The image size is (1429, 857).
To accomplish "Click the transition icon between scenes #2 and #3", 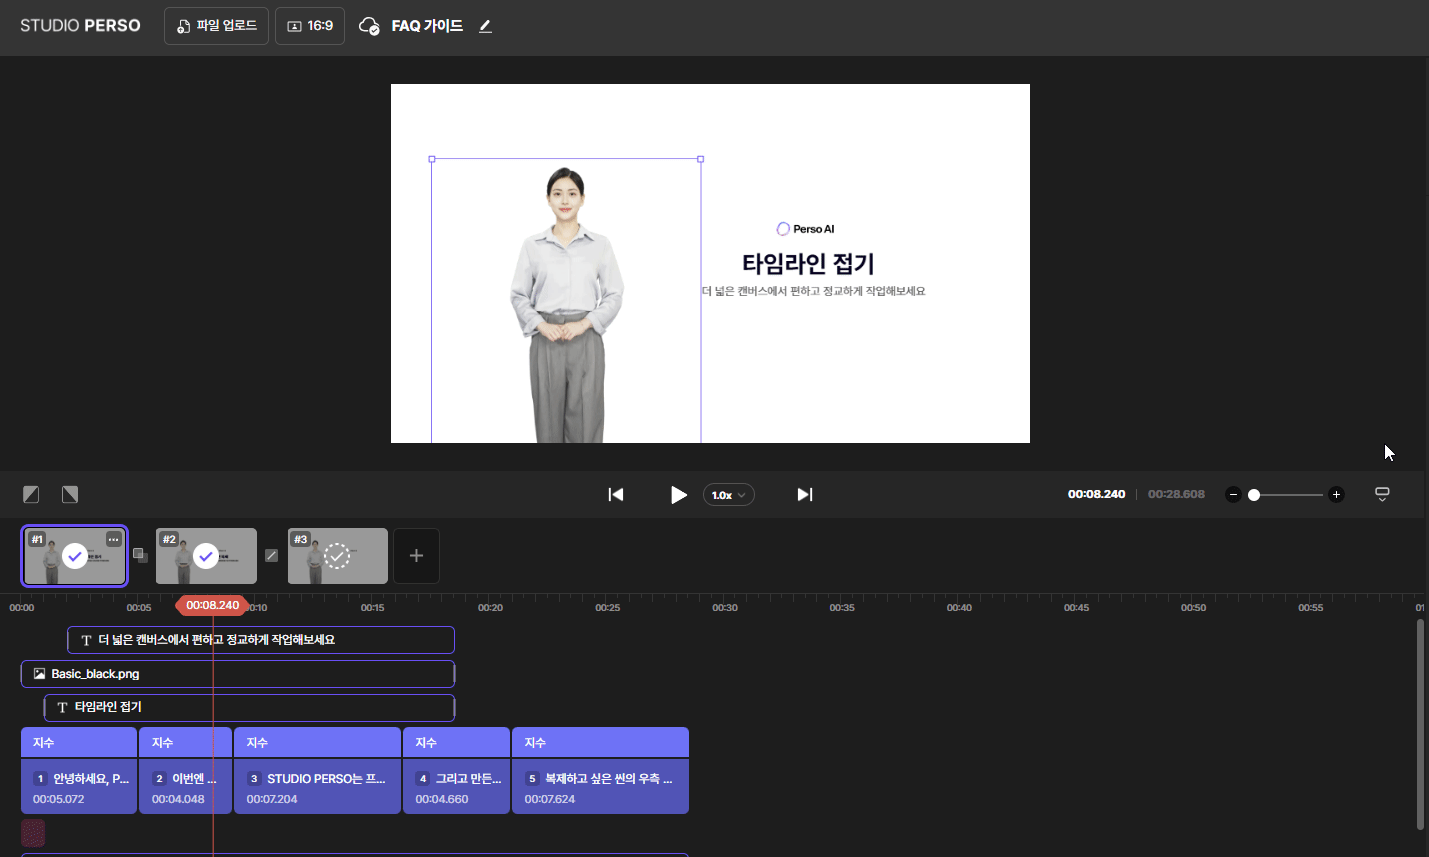I will [271, 555].
